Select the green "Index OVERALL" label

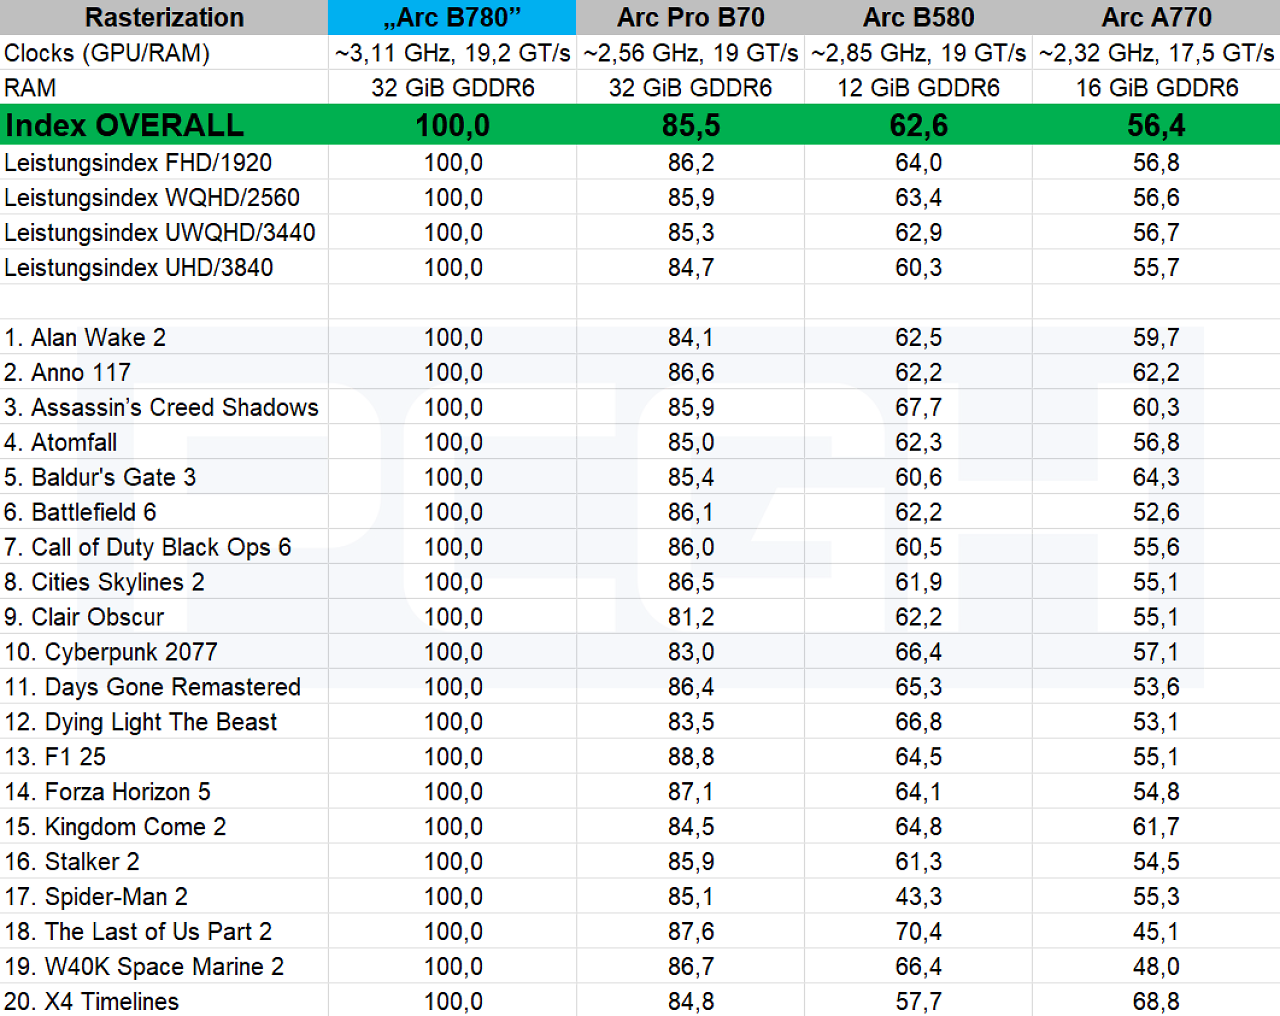(x=124, y=125)
